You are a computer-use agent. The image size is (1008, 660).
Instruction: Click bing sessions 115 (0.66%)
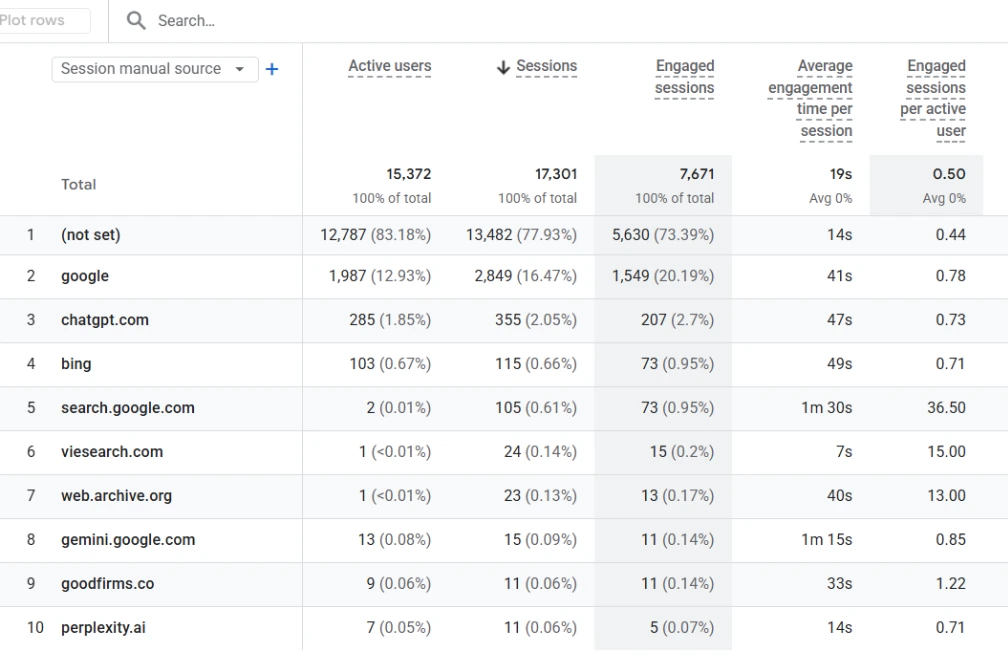pos(536,364)
